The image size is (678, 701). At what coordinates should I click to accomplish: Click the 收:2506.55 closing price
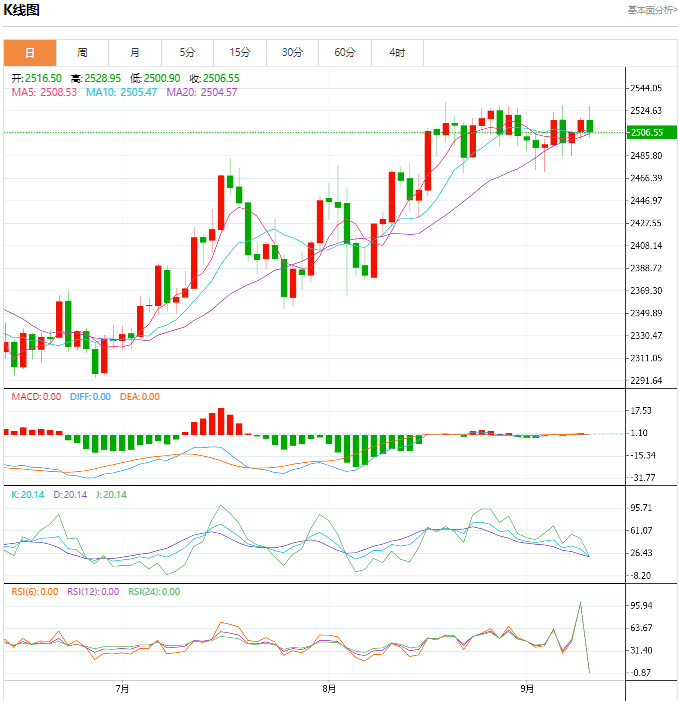point(215,78)
